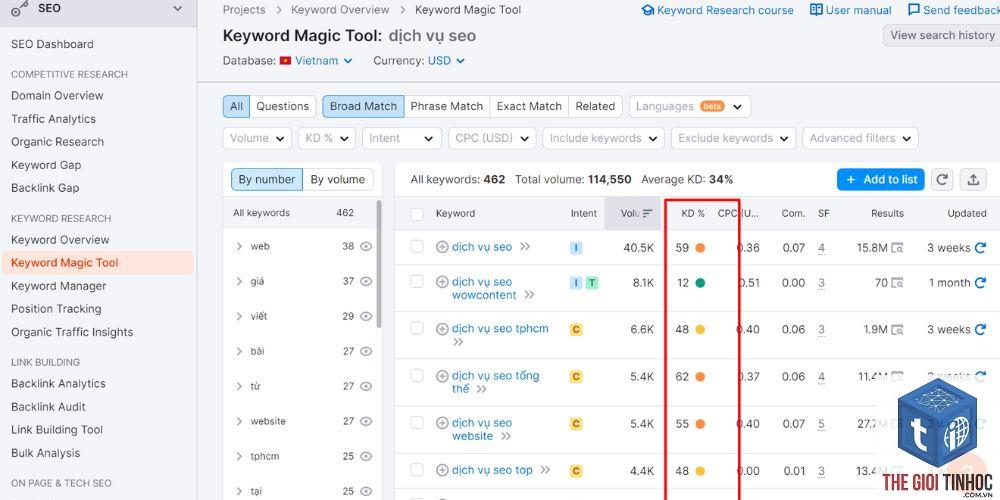Click the SERP results icon next to 1.9M
The width and height of the screenshot is (1000, 500).
click(x=897, y=330)
